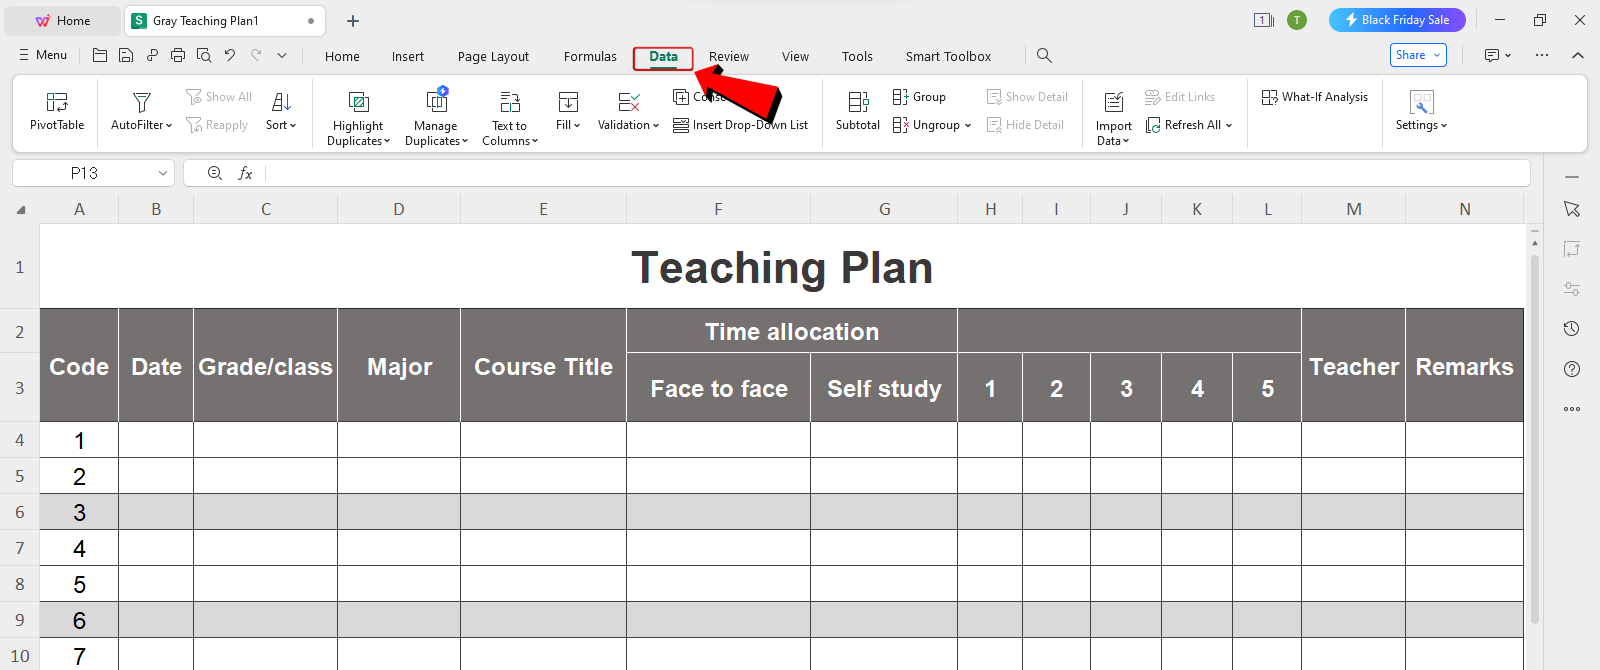The width and height of the screenshot is (1600, 670).
Task: Select column F header
Action: pos(718,209)
